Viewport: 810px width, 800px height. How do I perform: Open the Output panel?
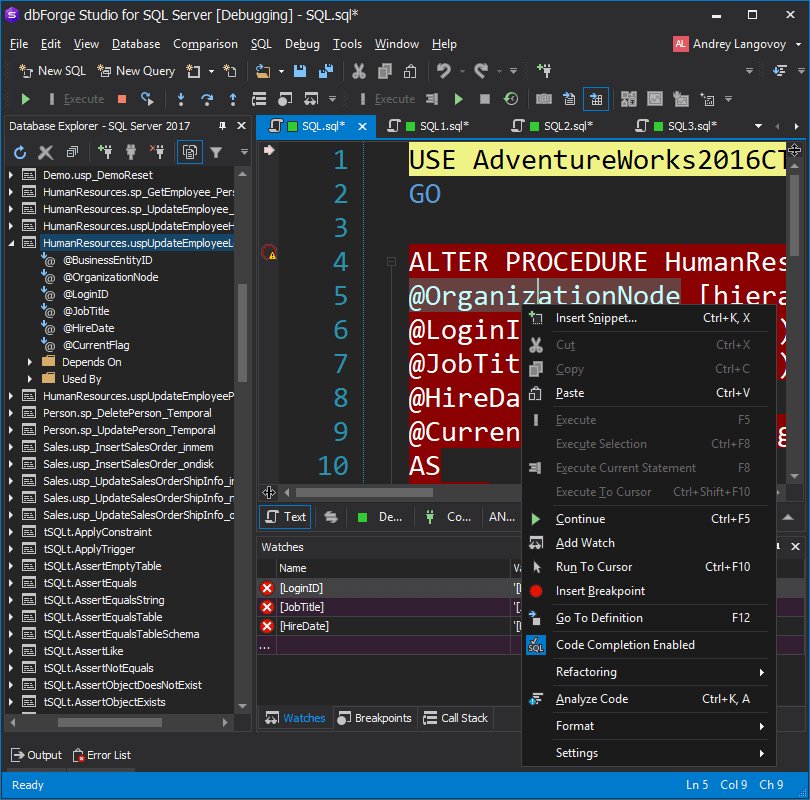[x=36, y=756]
